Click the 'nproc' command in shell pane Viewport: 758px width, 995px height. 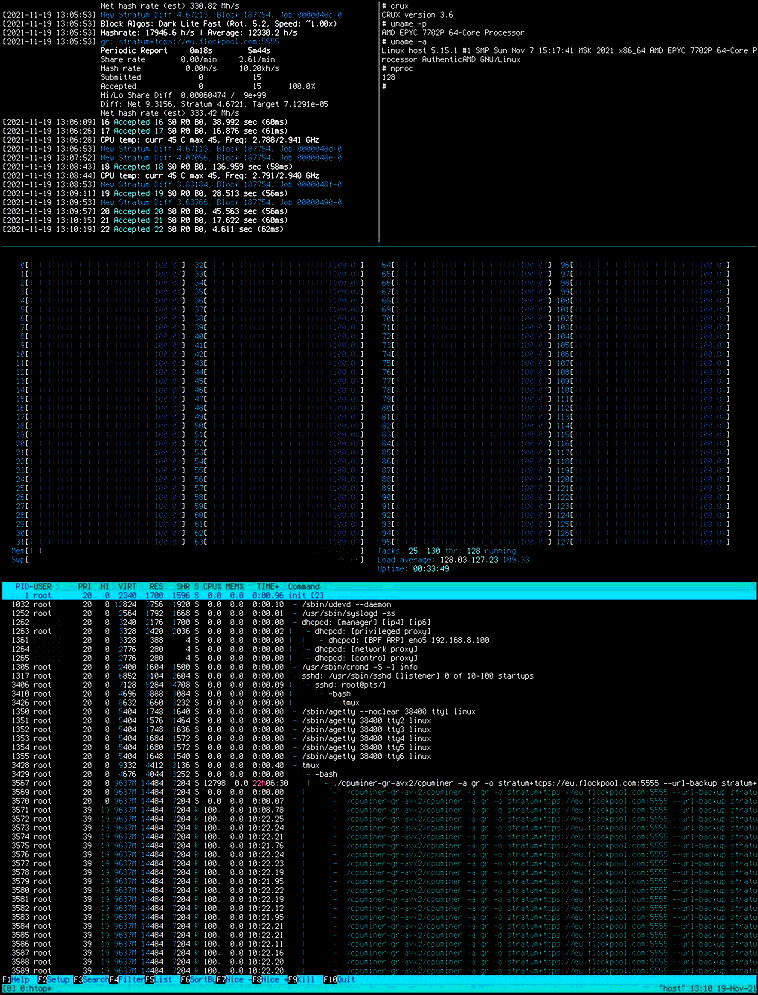[398, 68]
